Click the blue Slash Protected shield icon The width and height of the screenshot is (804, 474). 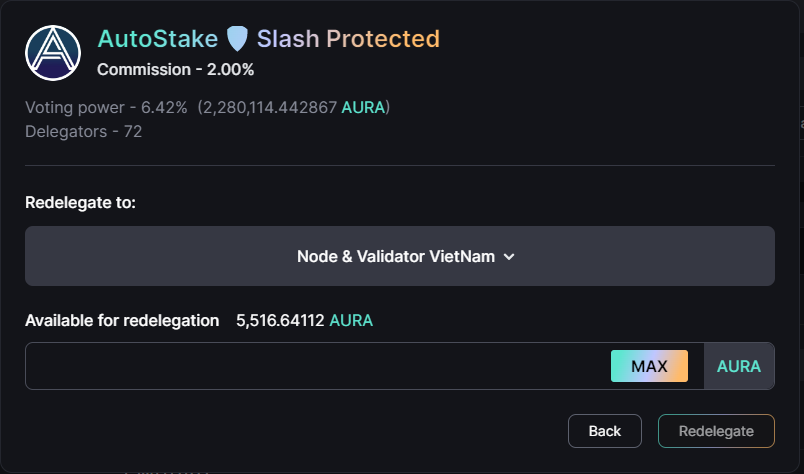(237, 39)
